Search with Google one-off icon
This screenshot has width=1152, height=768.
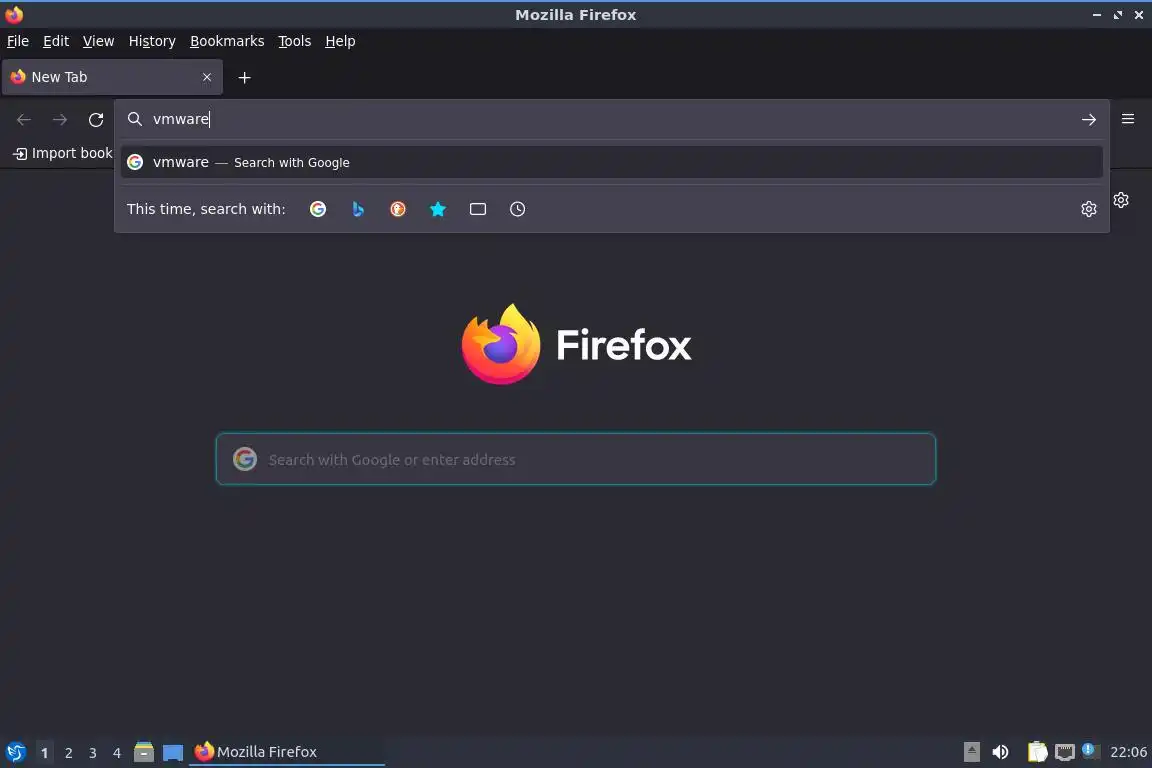coord(317,209)
